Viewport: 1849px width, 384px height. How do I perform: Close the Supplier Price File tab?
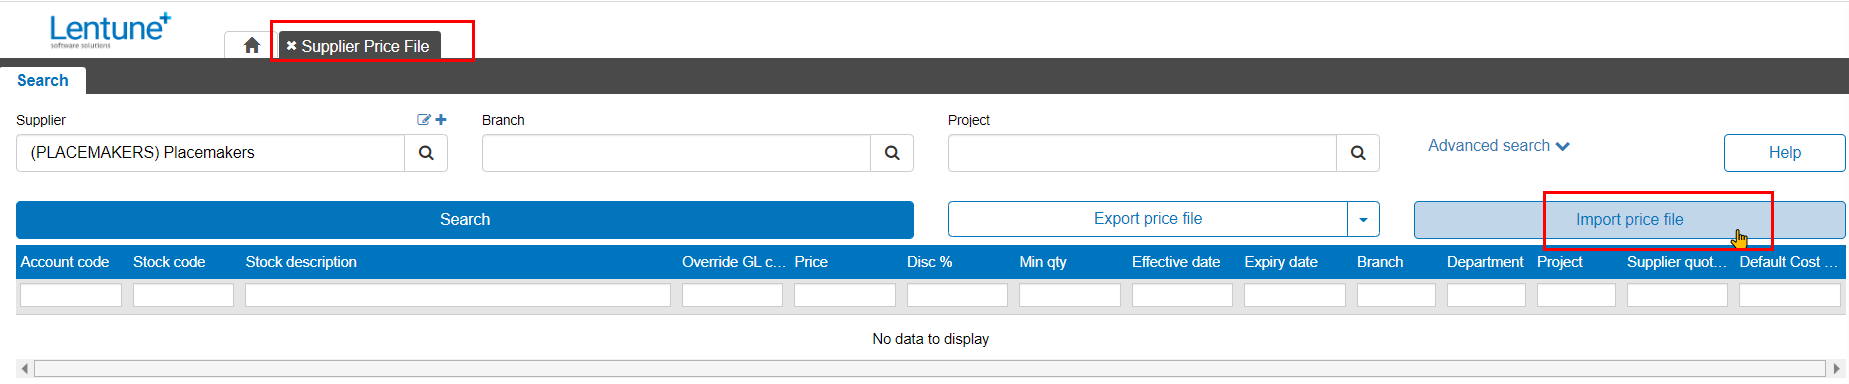[x=292, y=46]
